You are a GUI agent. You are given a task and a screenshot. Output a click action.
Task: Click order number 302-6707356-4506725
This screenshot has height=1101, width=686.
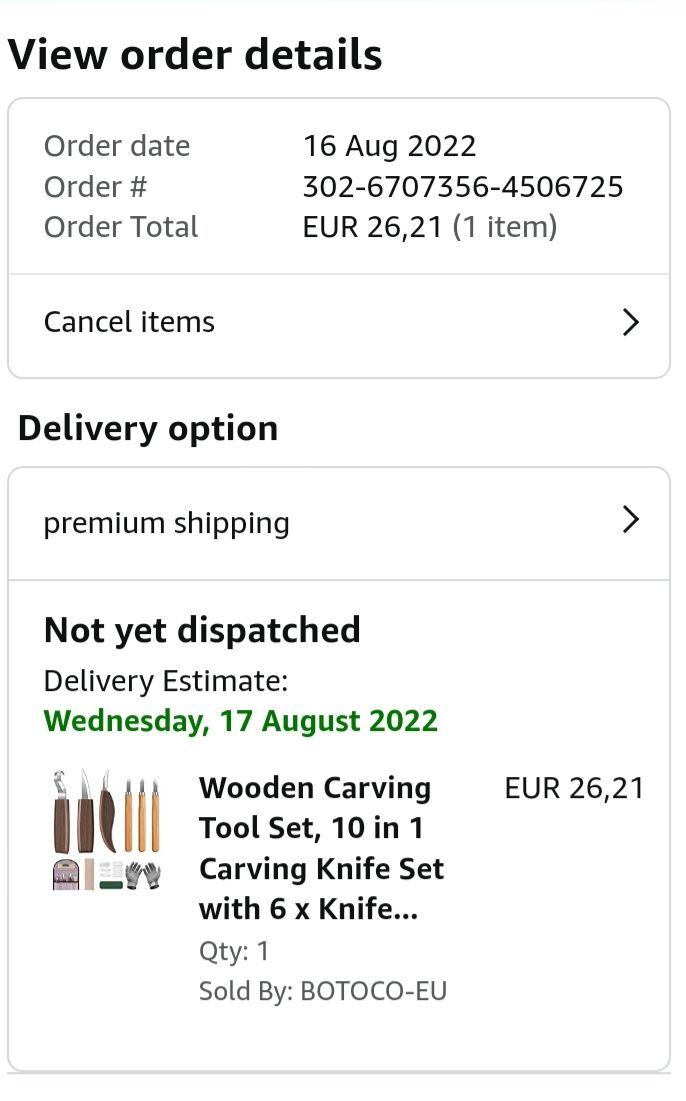coord(463,187)
